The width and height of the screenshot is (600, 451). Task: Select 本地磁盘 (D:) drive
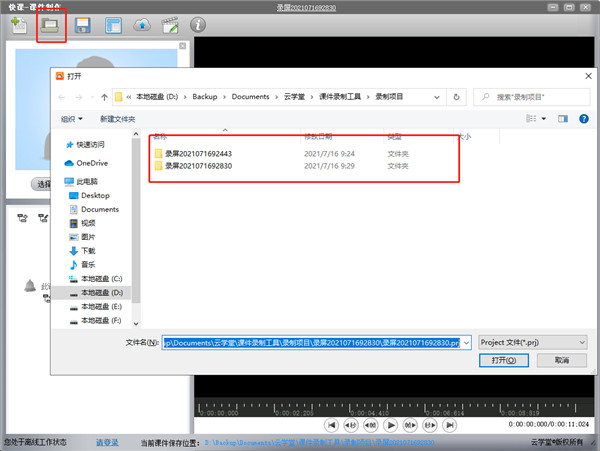pos(101,293)
